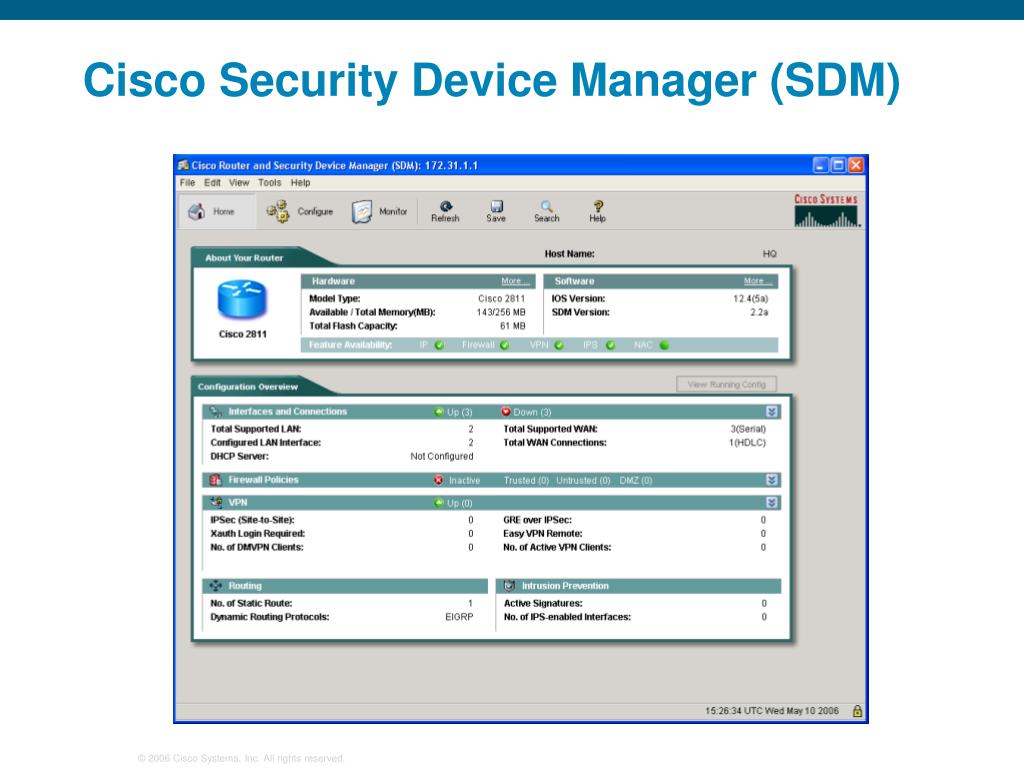Click the SDM version value 2.2a
The image size is (1024, 768).
(759, 312)
